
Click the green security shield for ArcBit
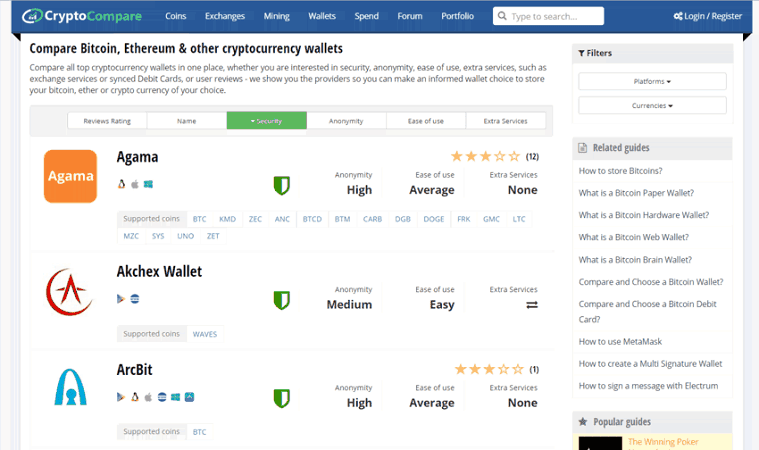click(x=282, y=398)
